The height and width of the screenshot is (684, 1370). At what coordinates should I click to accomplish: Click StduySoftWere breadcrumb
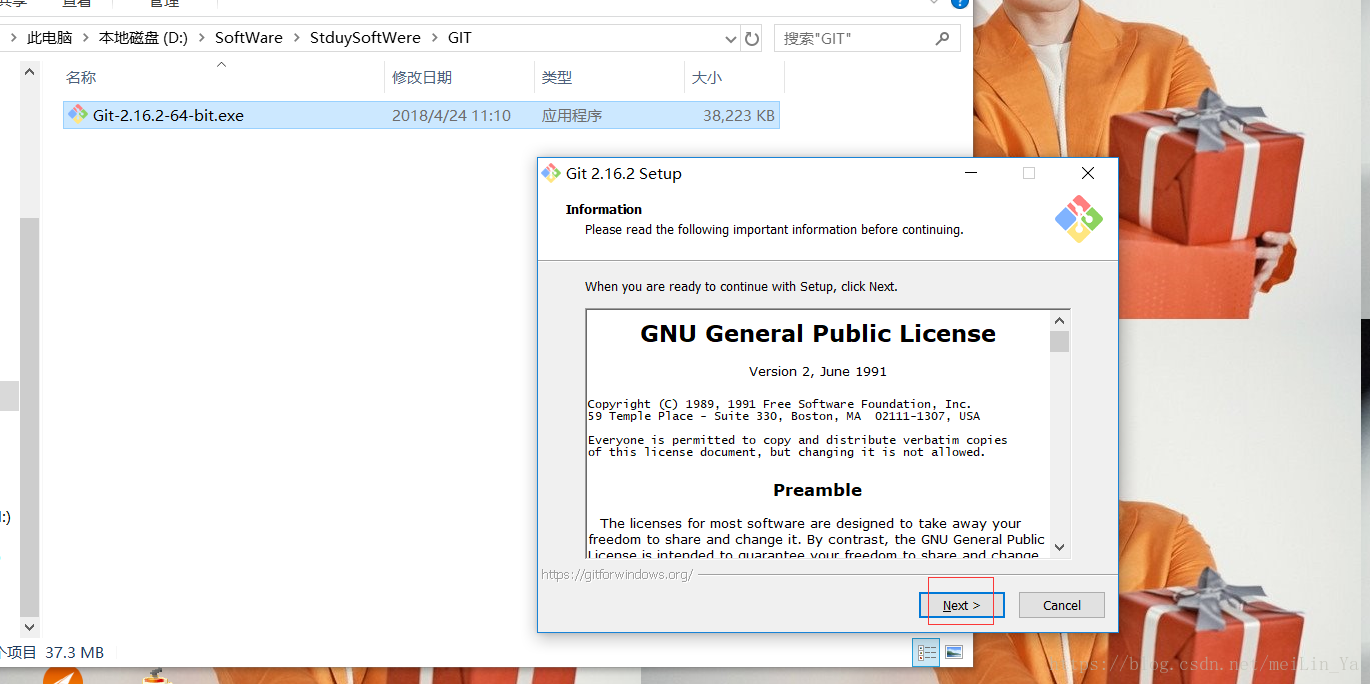coord(365,38)
